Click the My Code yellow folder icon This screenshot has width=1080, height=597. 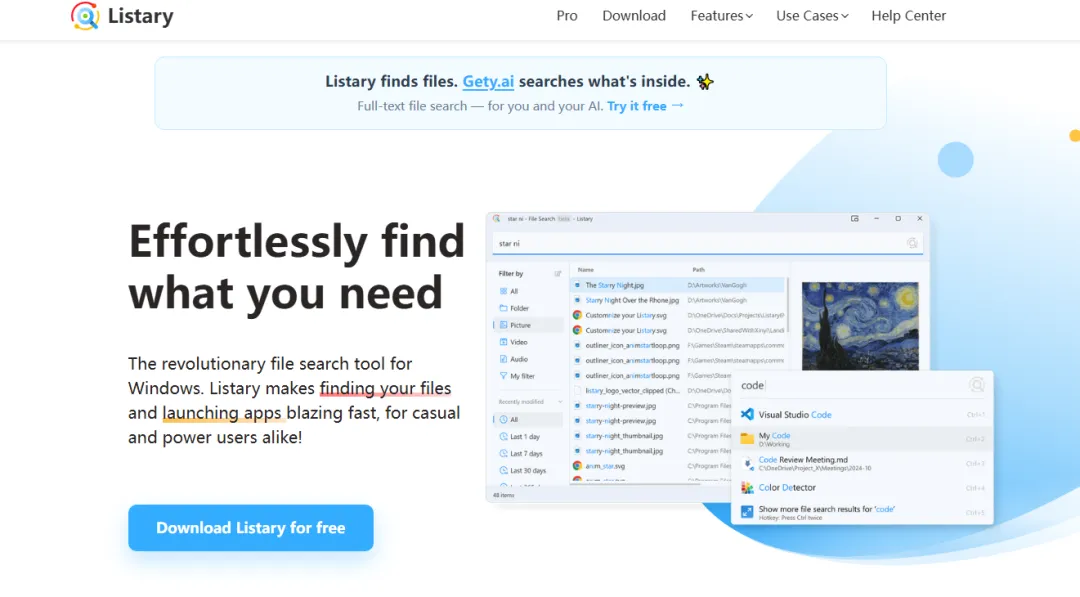click(747, 439)
